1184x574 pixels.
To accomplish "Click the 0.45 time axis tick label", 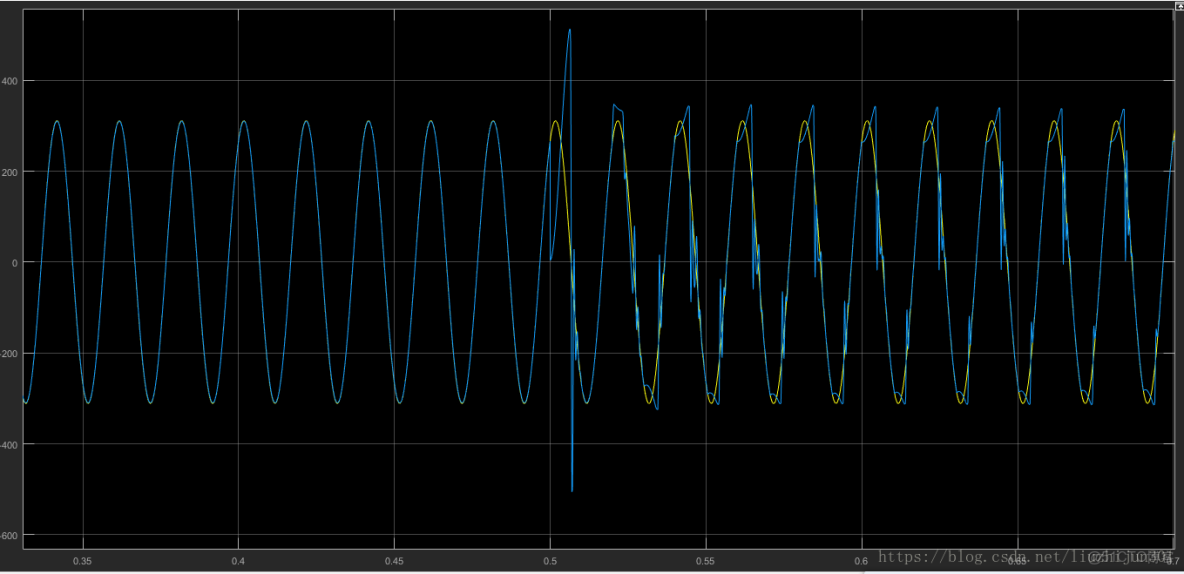I will coord(394,561).
